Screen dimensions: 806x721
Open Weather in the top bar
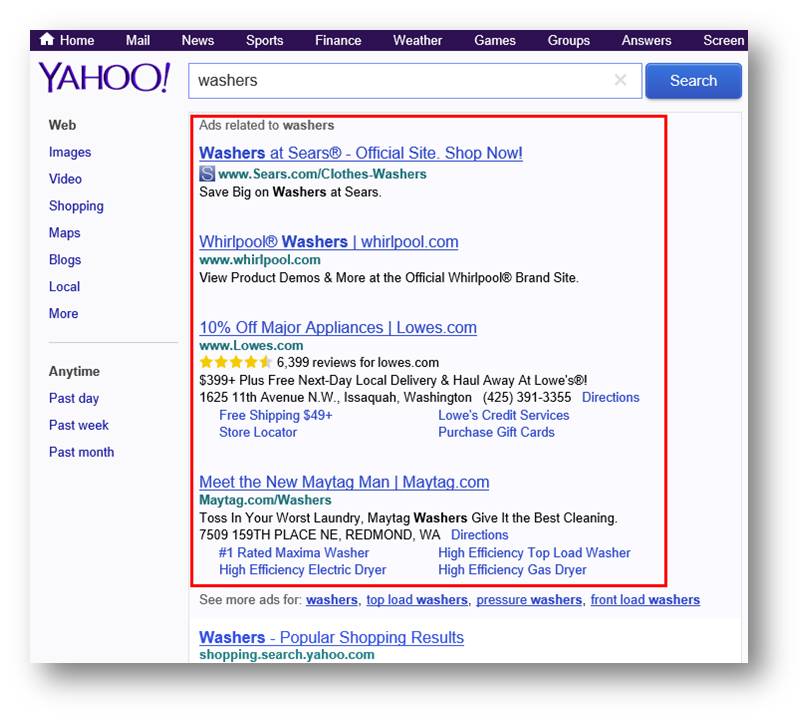click(x=417, y=40)
